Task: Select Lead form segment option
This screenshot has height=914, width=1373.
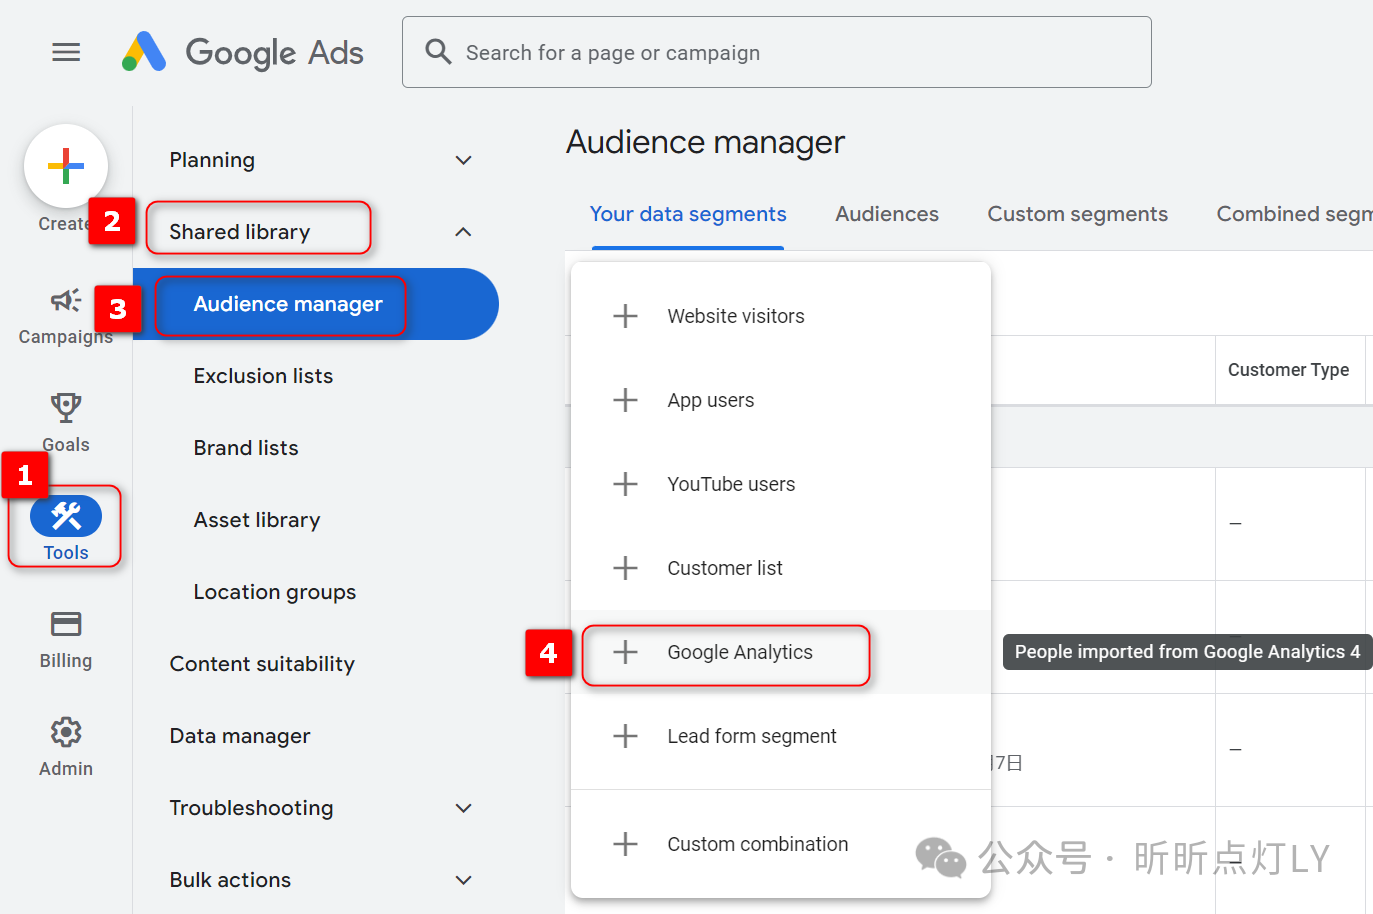Action: pos(781,736)
